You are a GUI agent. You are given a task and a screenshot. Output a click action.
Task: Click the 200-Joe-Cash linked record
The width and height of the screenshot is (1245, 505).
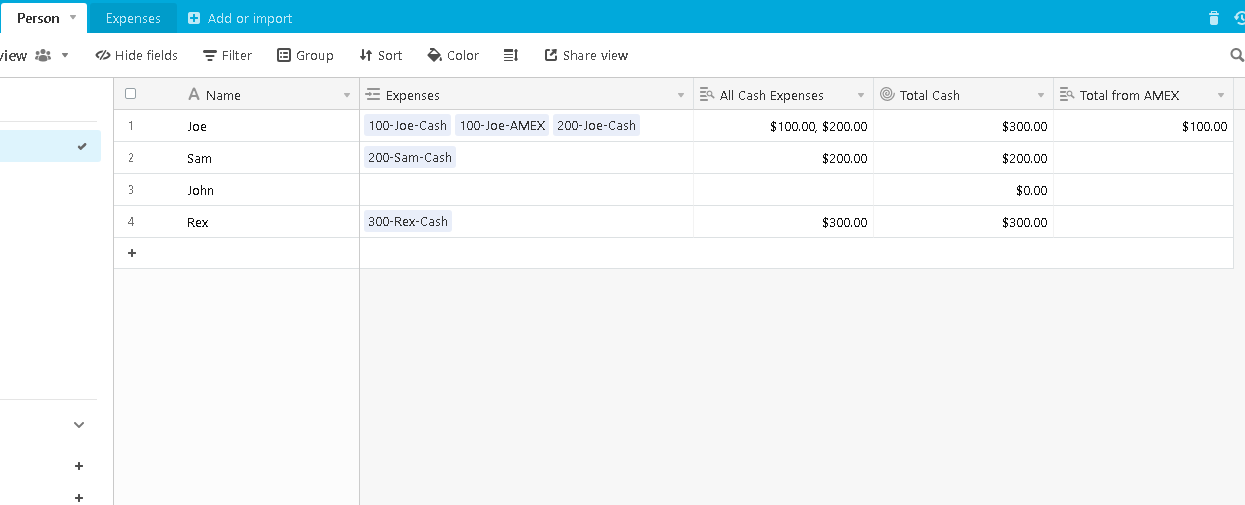[596, 125]
